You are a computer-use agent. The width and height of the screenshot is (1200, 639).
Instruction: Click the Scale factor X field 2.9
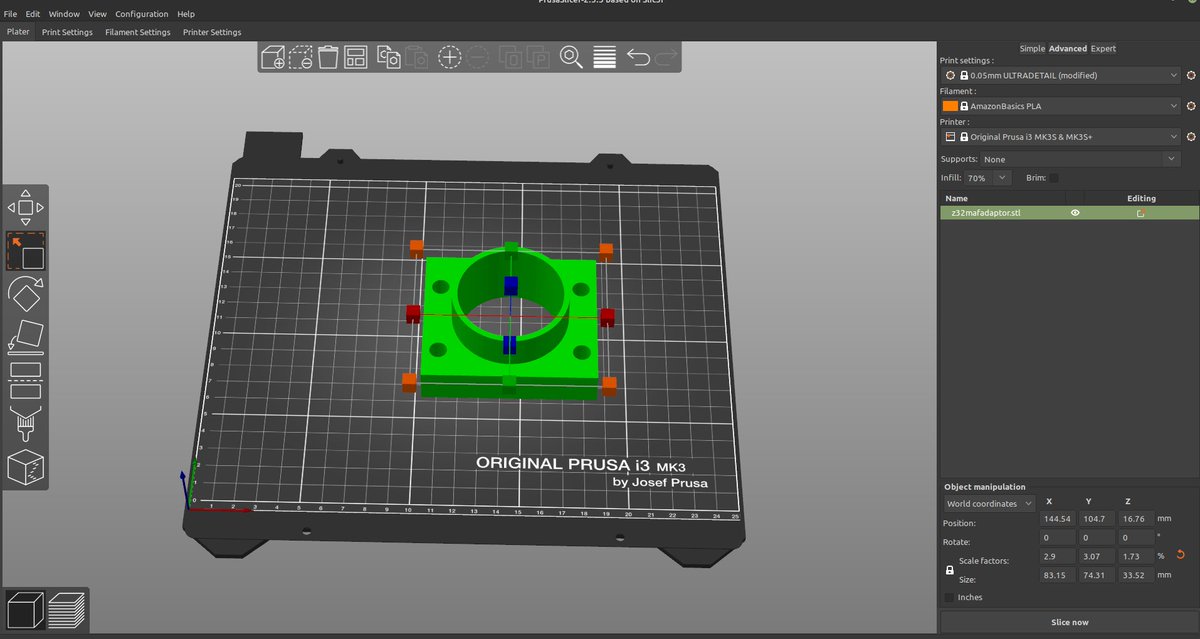(x=1057, y=555)
